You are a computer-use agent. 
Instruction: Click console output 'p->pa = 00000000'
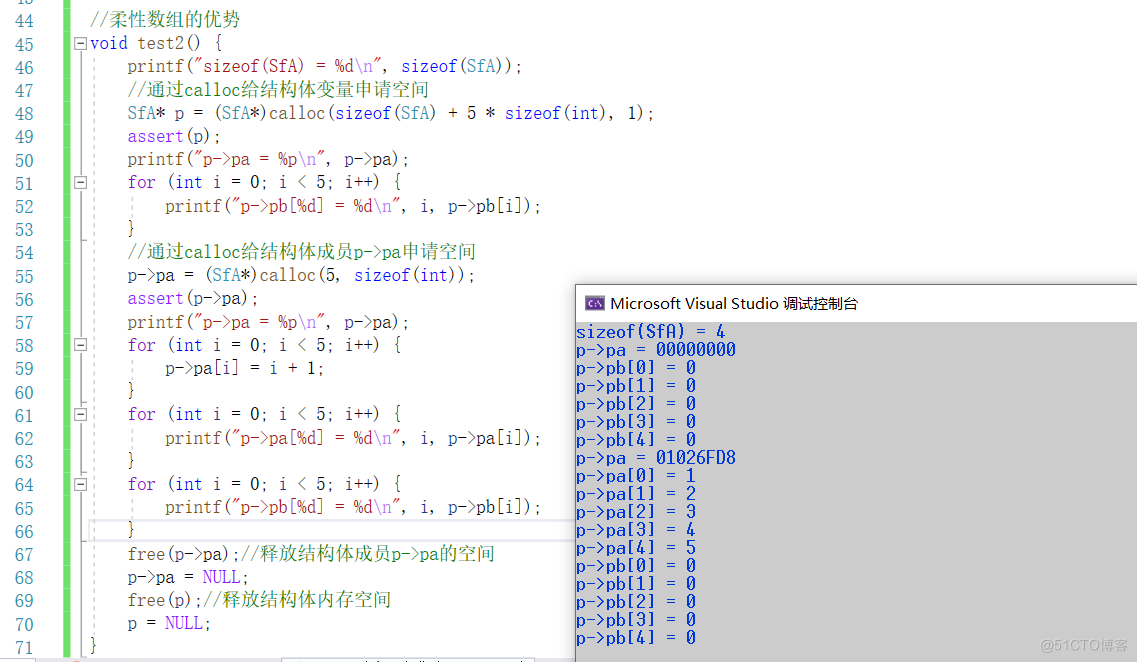(656, 350)
